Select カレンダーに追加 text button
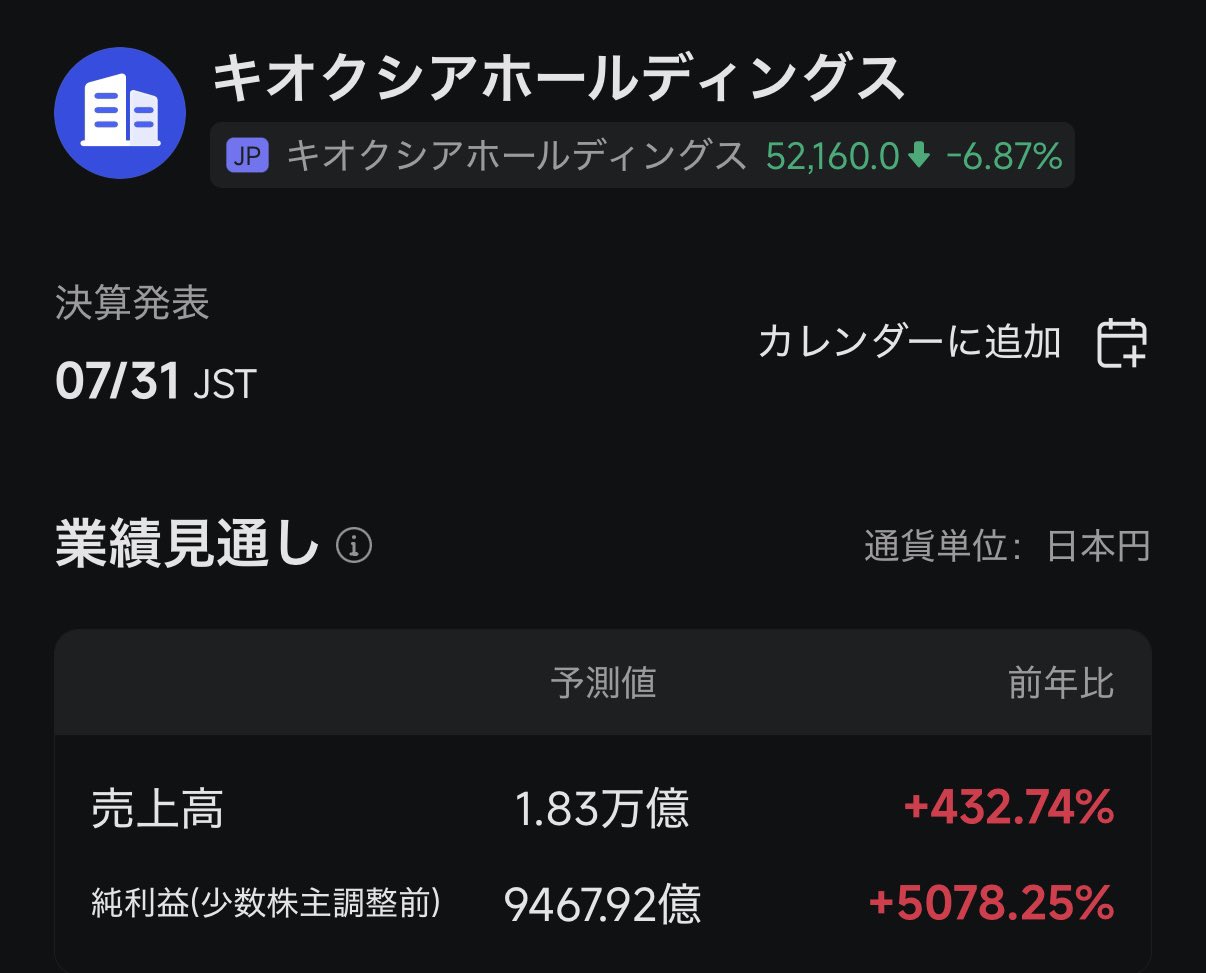1206x973 pixels. click(909, 342)
